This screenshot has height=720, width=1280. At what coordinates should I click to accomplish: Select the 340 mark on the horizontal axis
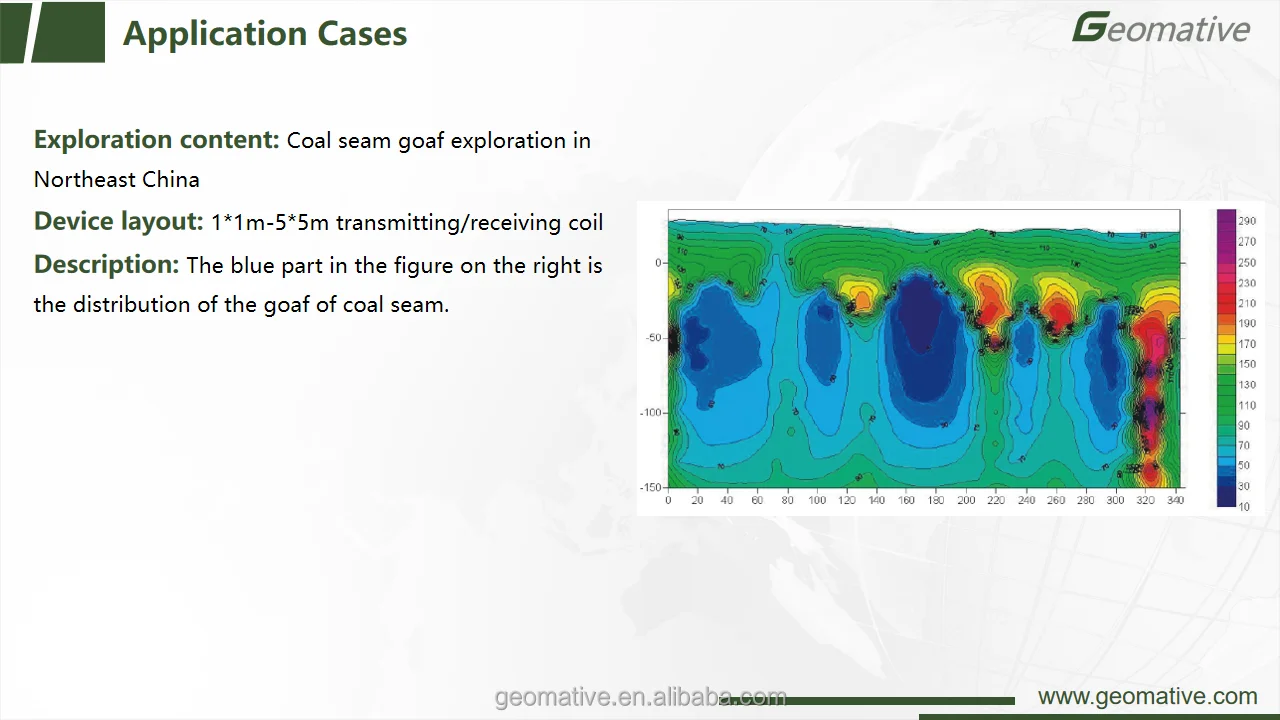tap(1175, 500)
